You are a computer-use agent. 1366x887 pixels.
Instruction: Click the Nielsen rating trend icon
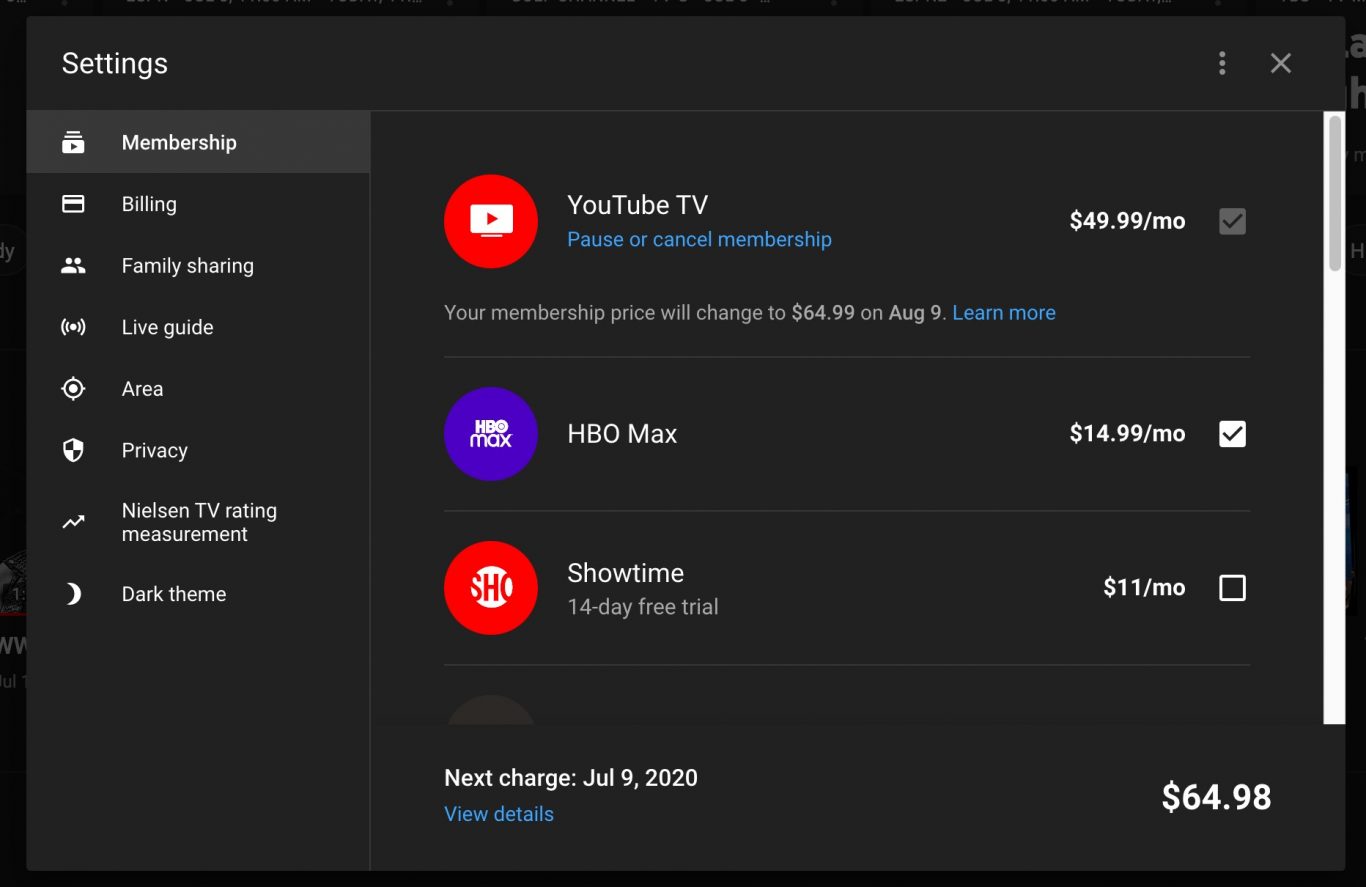coord(73,522)
